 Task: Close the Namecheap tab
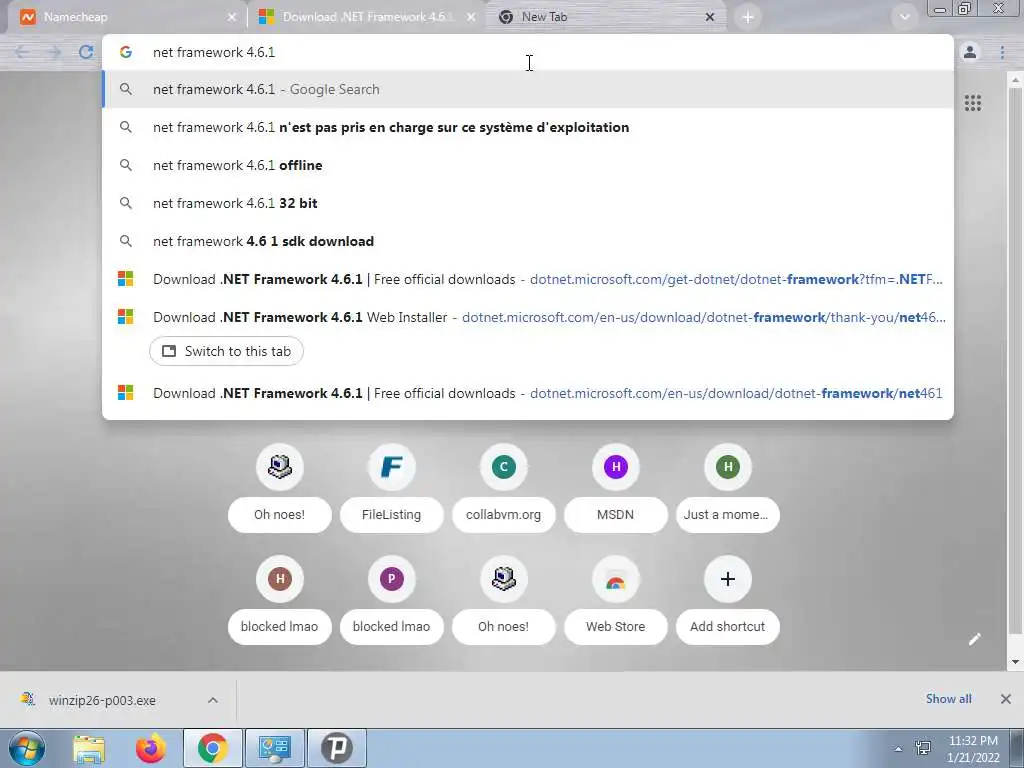232,18
